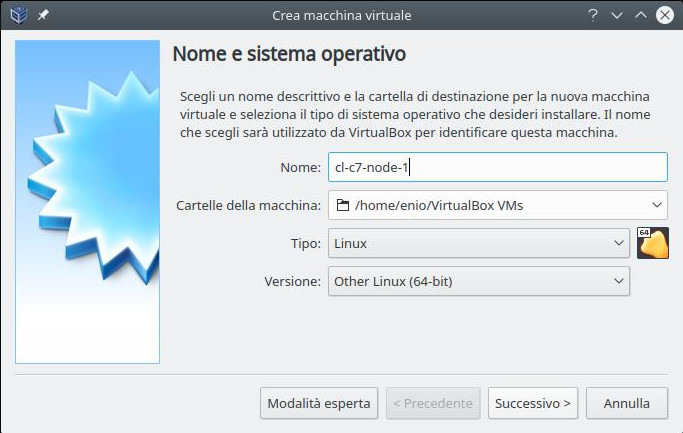Minimize the Crea macchina virtuale window
The height and width of the screenshot is (433, 683).
point(617,15)
